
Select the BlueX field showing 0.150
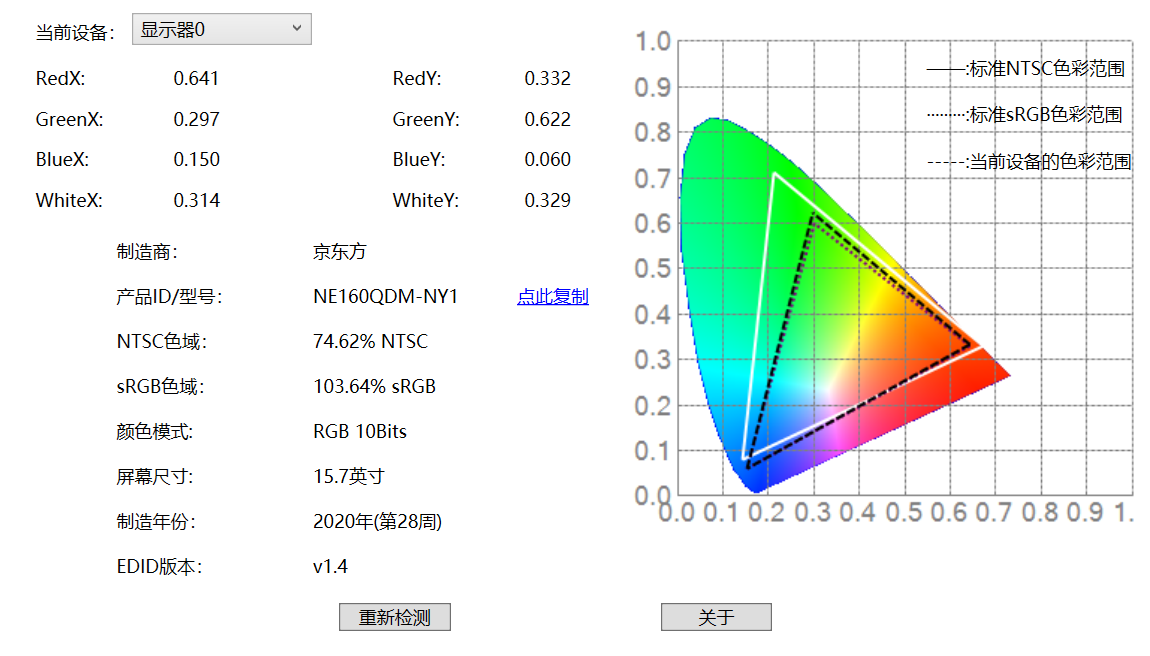(x=196, y=158)
